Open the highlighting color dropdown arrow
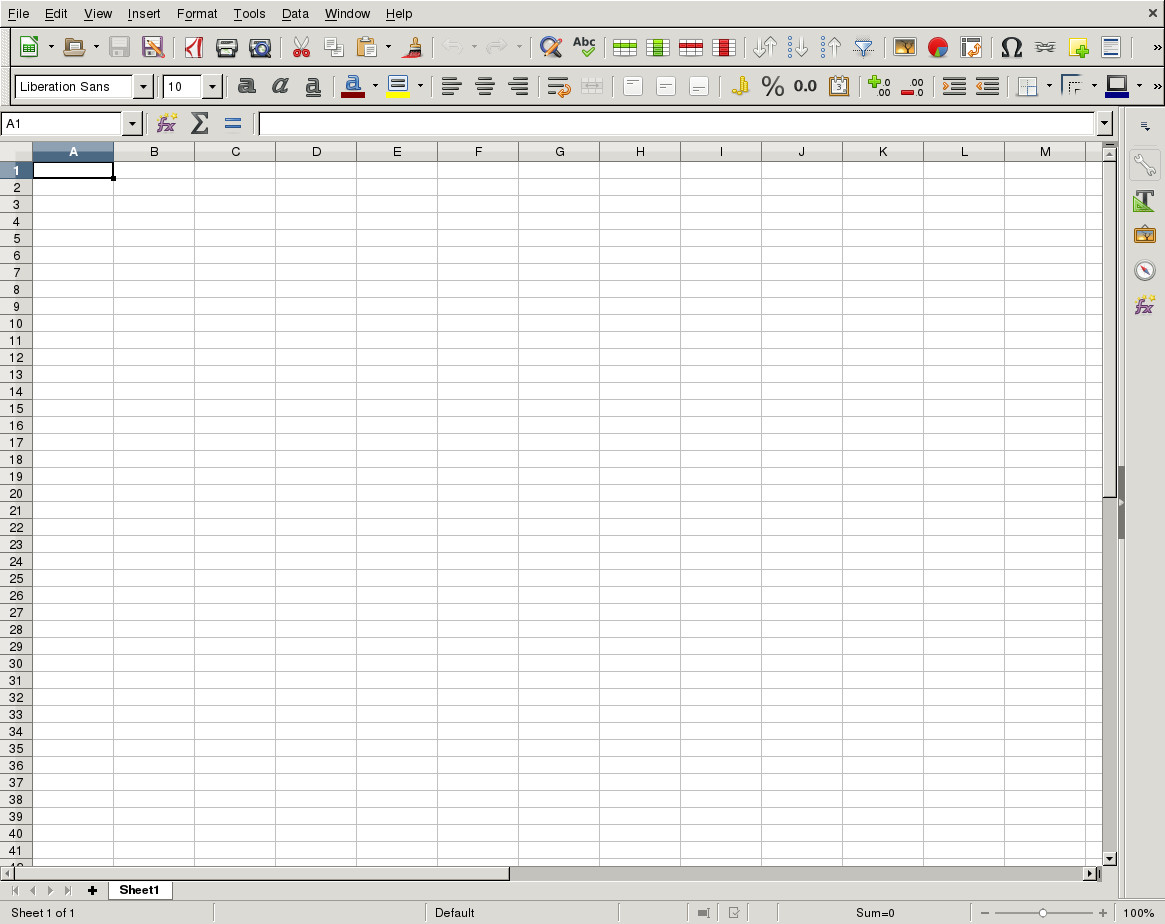Image resolution: width=1165 pixels, height=924 pixels. [x=421, y=86]
